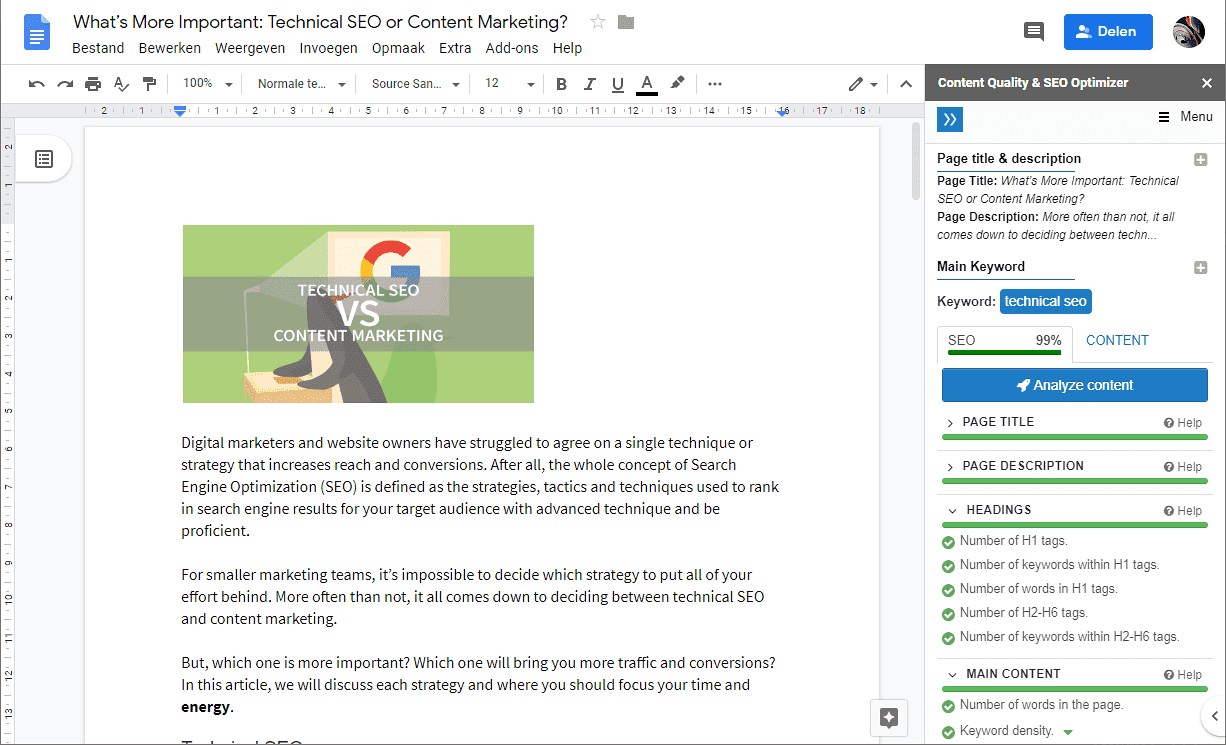Expand the PAGE TITLE section
1226x745 pixels.
point(998,422)
